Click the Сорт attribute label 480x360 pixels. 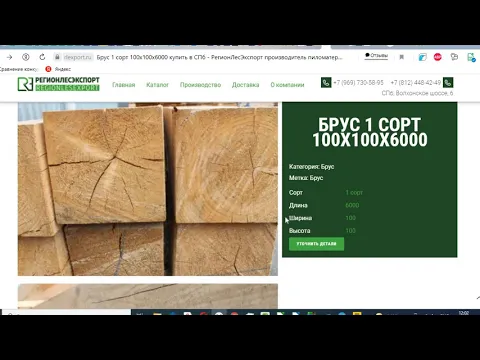296,193
